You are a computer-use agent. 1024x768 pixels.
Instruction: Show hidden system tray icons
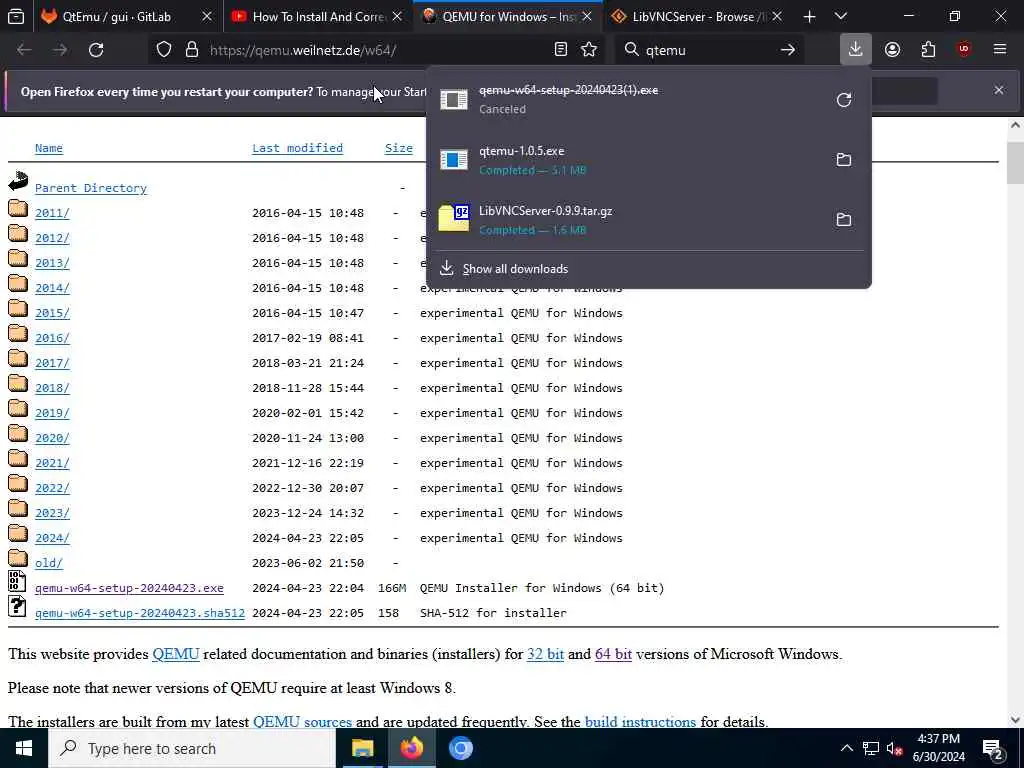pyautogui.click(x=846, y=748)
